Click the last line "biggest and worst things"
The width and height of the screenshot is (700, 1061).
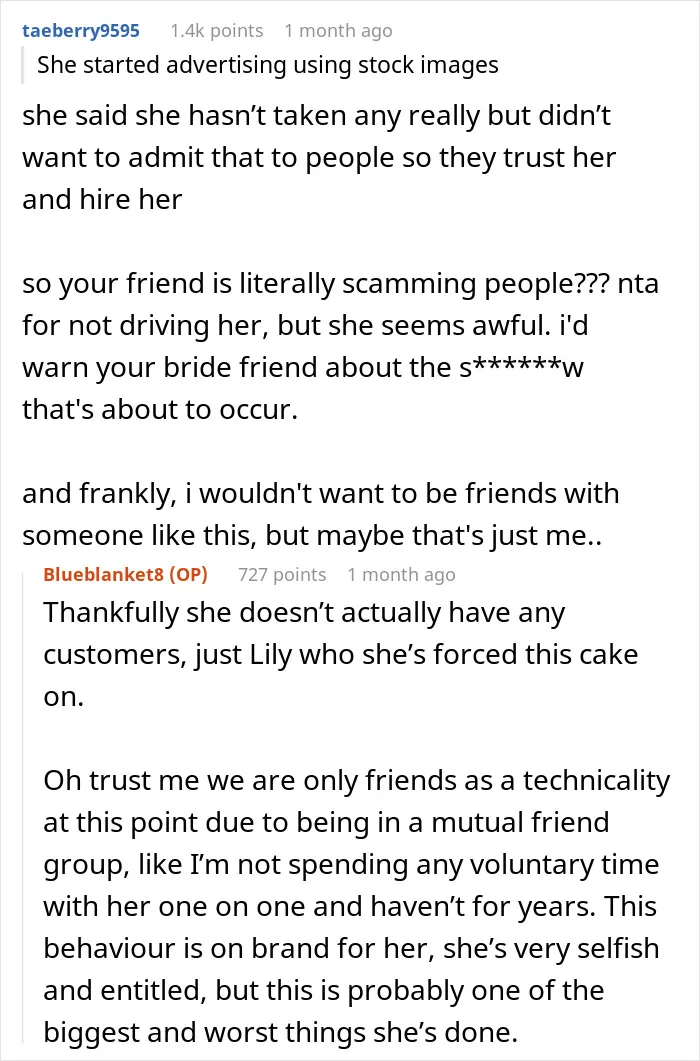[x=280, y=1032]
